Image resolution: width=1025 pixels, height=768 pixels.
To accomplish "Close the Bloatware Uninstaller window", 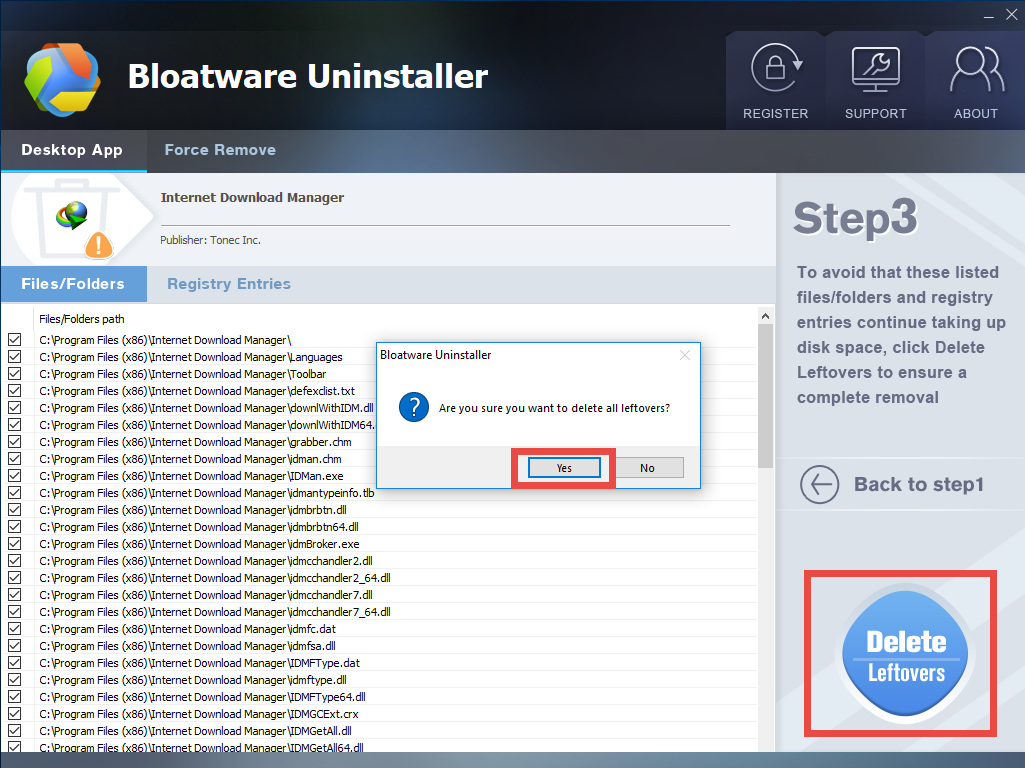I will click(1011, 15).
